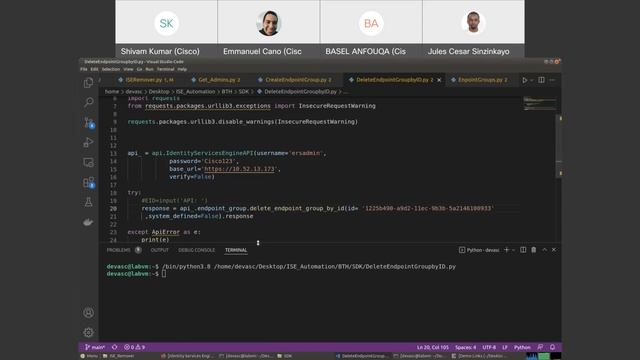Switch to CreateEndpointGroup.py tab
The width and height of the screenshot is (640, 360).
(295, 80)
